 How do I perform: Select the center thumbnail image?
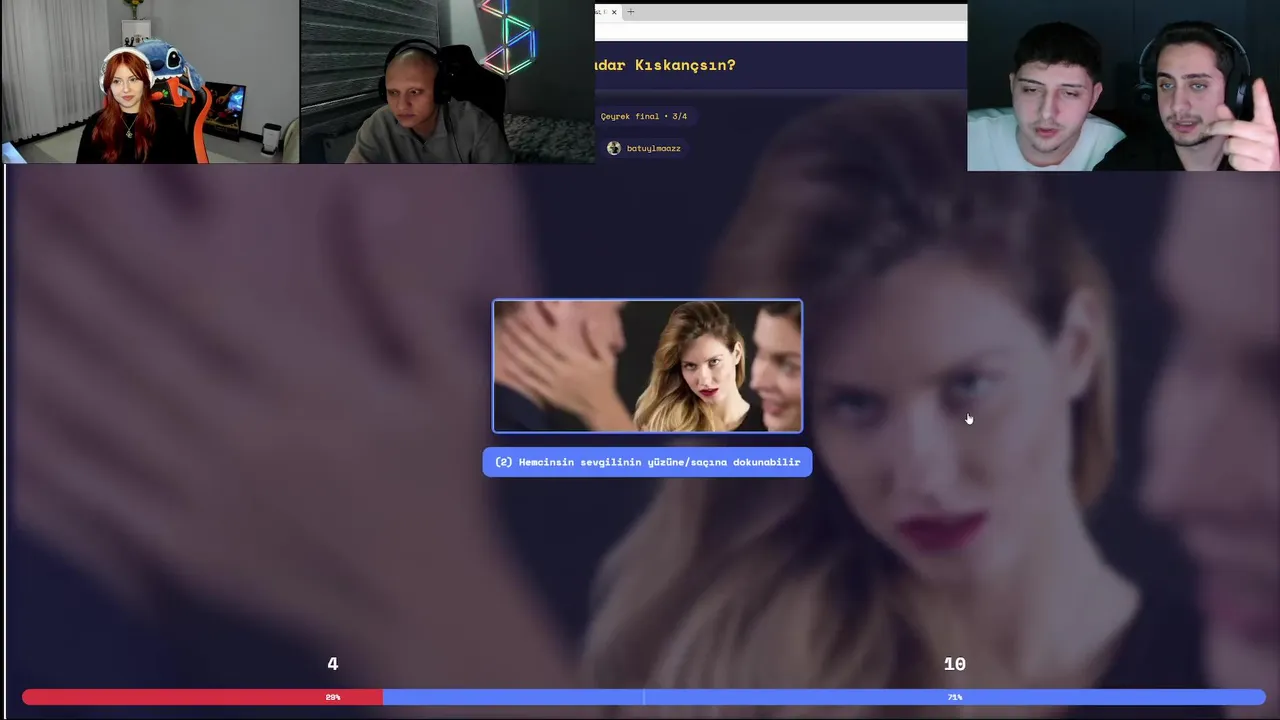point(647,366)
